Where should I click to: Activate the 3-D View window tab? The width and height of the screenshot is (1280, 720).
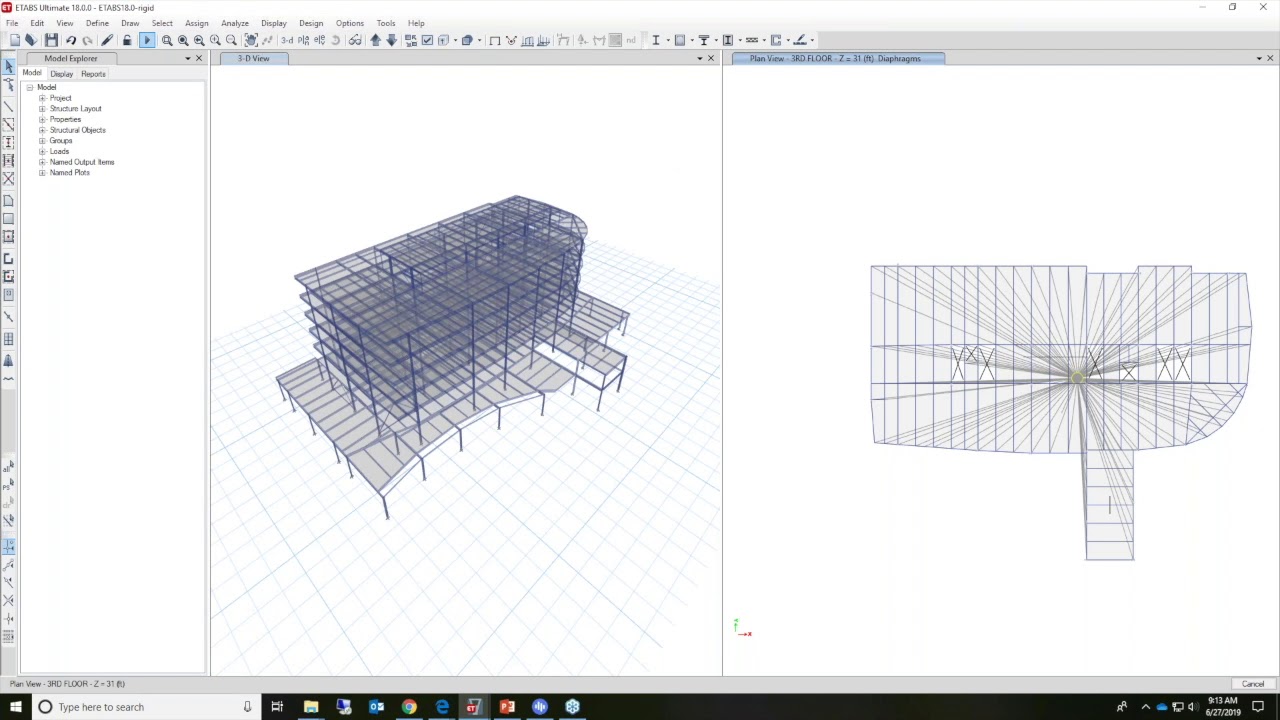point(253,58)
